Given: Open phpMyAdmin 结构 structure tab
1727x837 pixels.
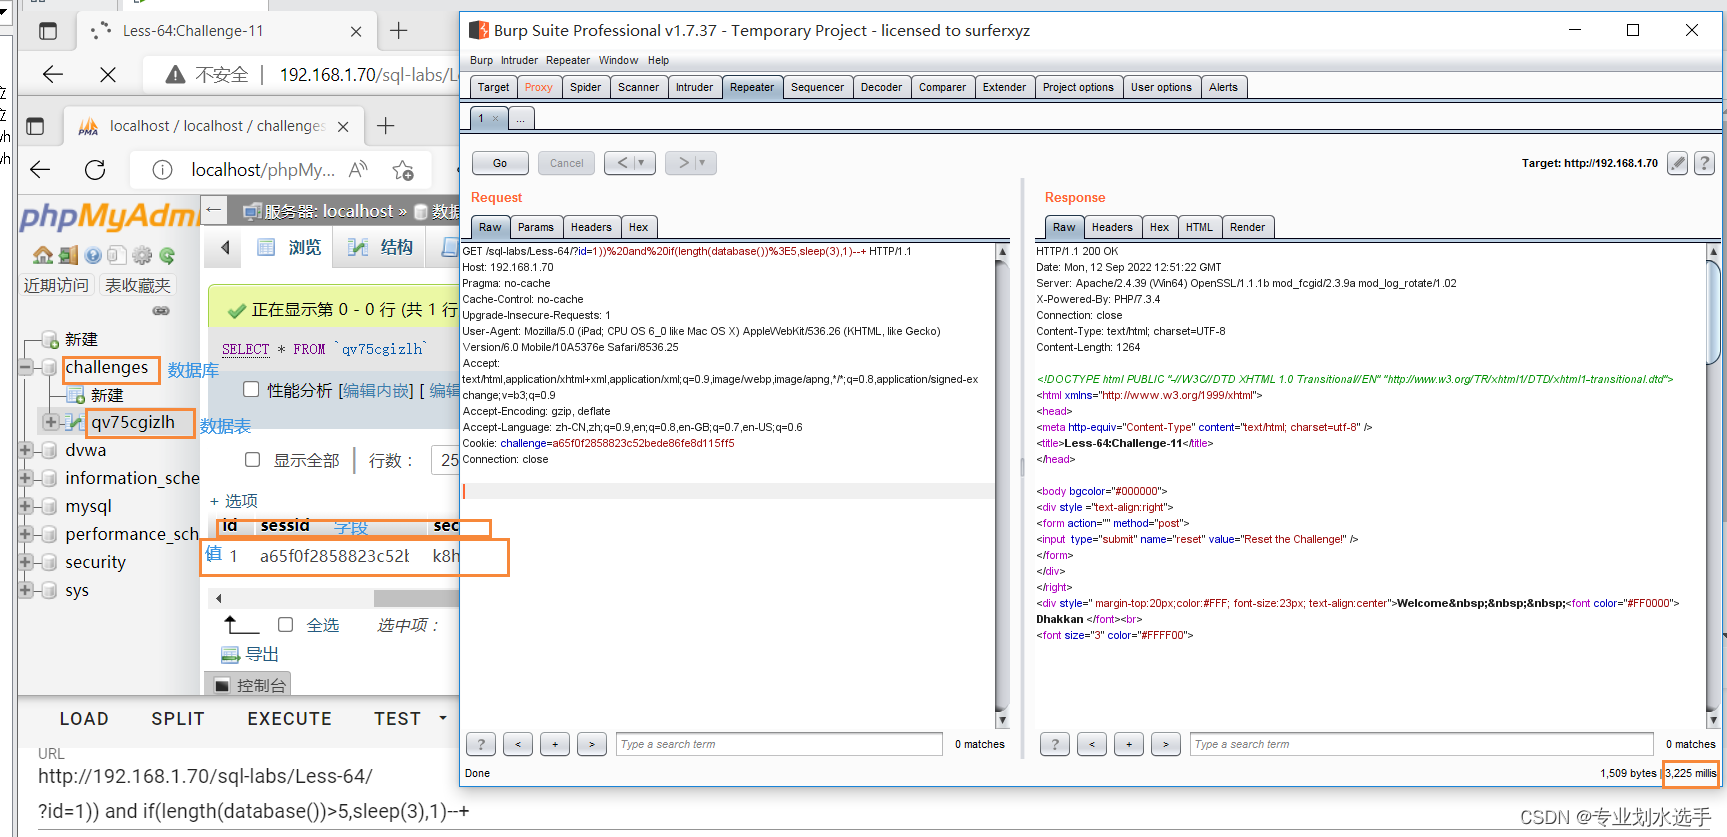Looking at the screenshot, I should (x=381, y=247).
